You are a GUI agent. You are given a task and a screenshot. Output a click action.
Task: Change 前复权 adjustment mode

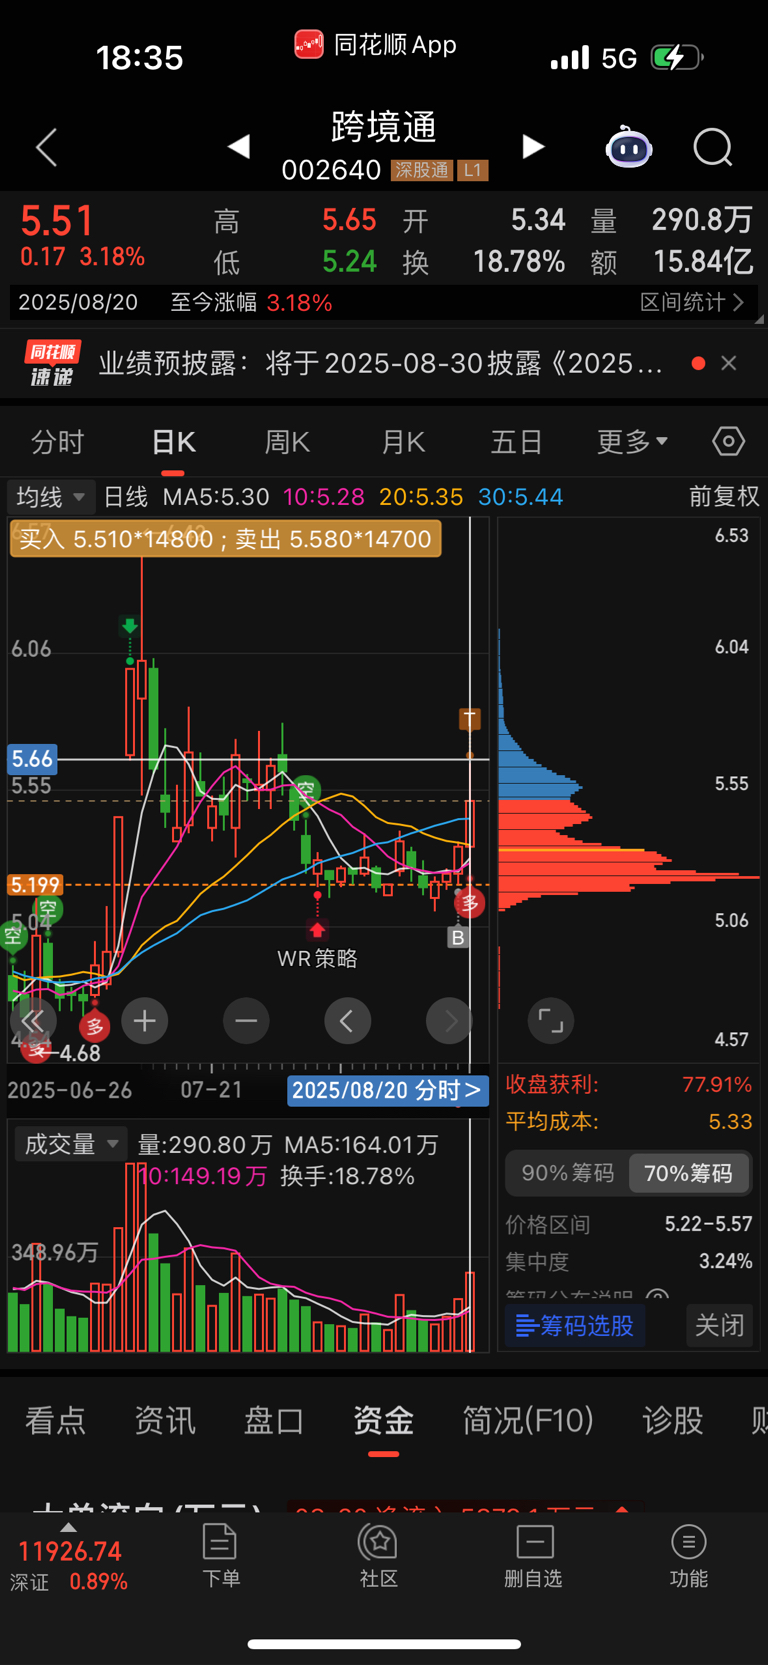click(724, 496)
